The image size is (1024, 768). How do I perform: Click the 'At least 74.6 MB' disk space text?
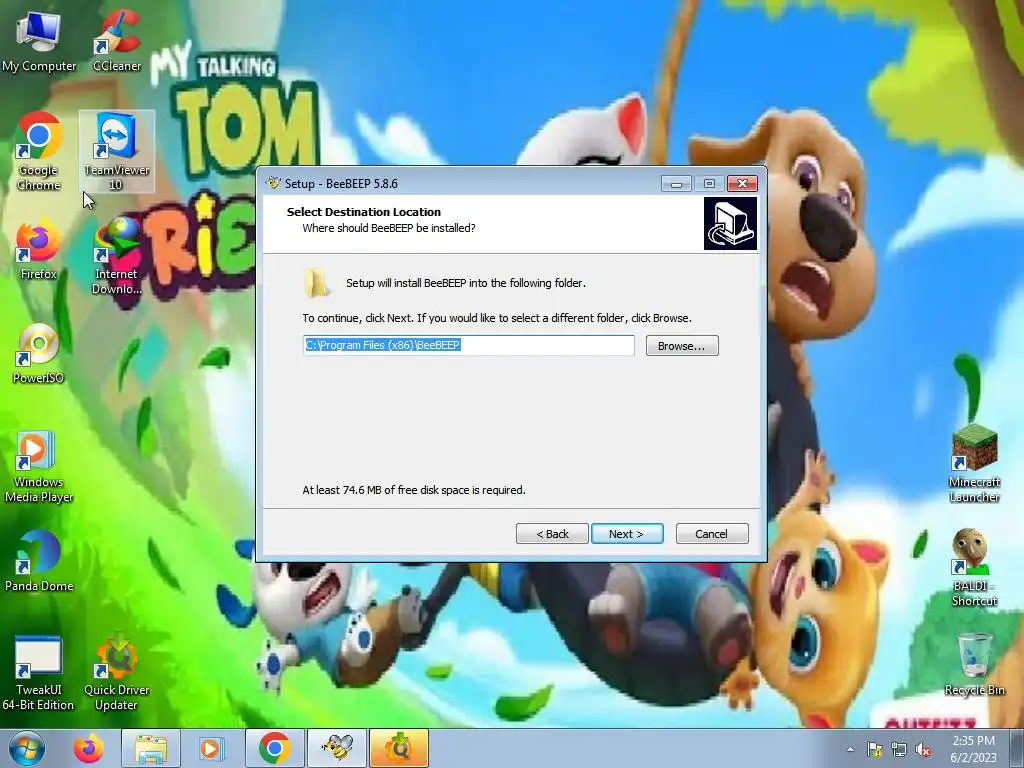pyautogui.click(x=413, y=490)
